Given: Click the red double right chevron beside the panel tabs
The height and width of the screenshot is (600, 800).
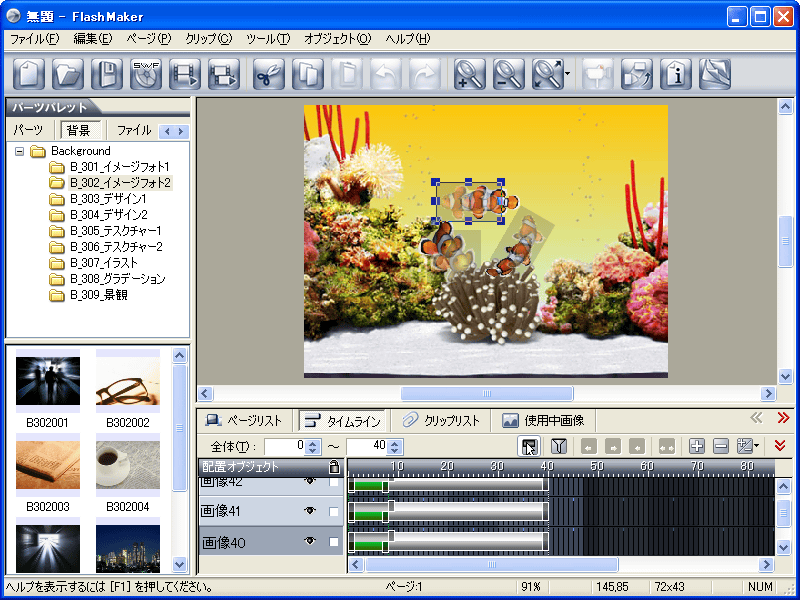Looking at the screenshot, I should [x=783, y=418].
